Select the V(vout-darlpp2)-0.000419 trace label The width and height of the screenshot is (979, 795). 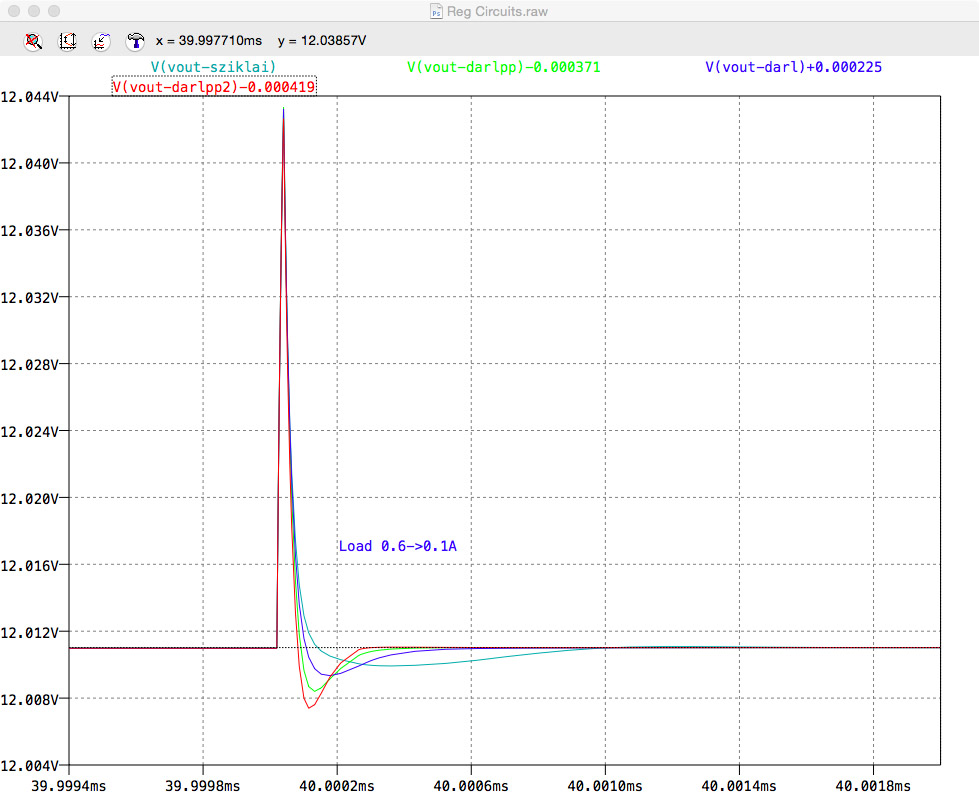pyautogui.click(x=214, y=86)
